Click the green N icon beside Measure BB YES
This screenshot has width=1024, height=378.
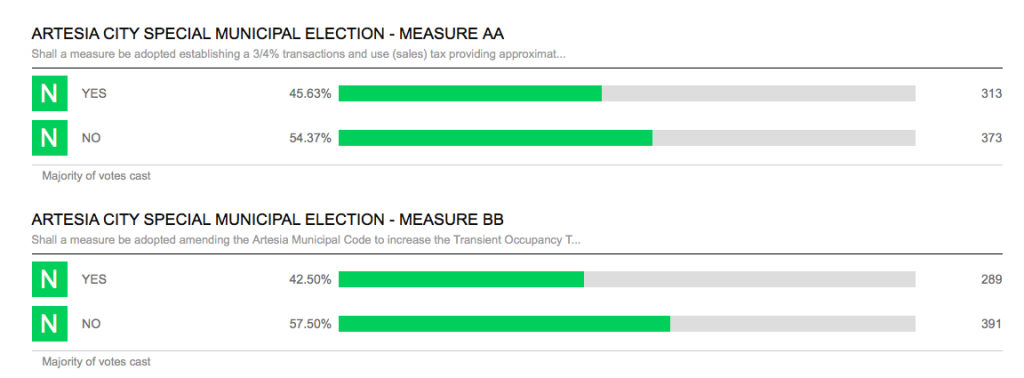coord(50,279)
